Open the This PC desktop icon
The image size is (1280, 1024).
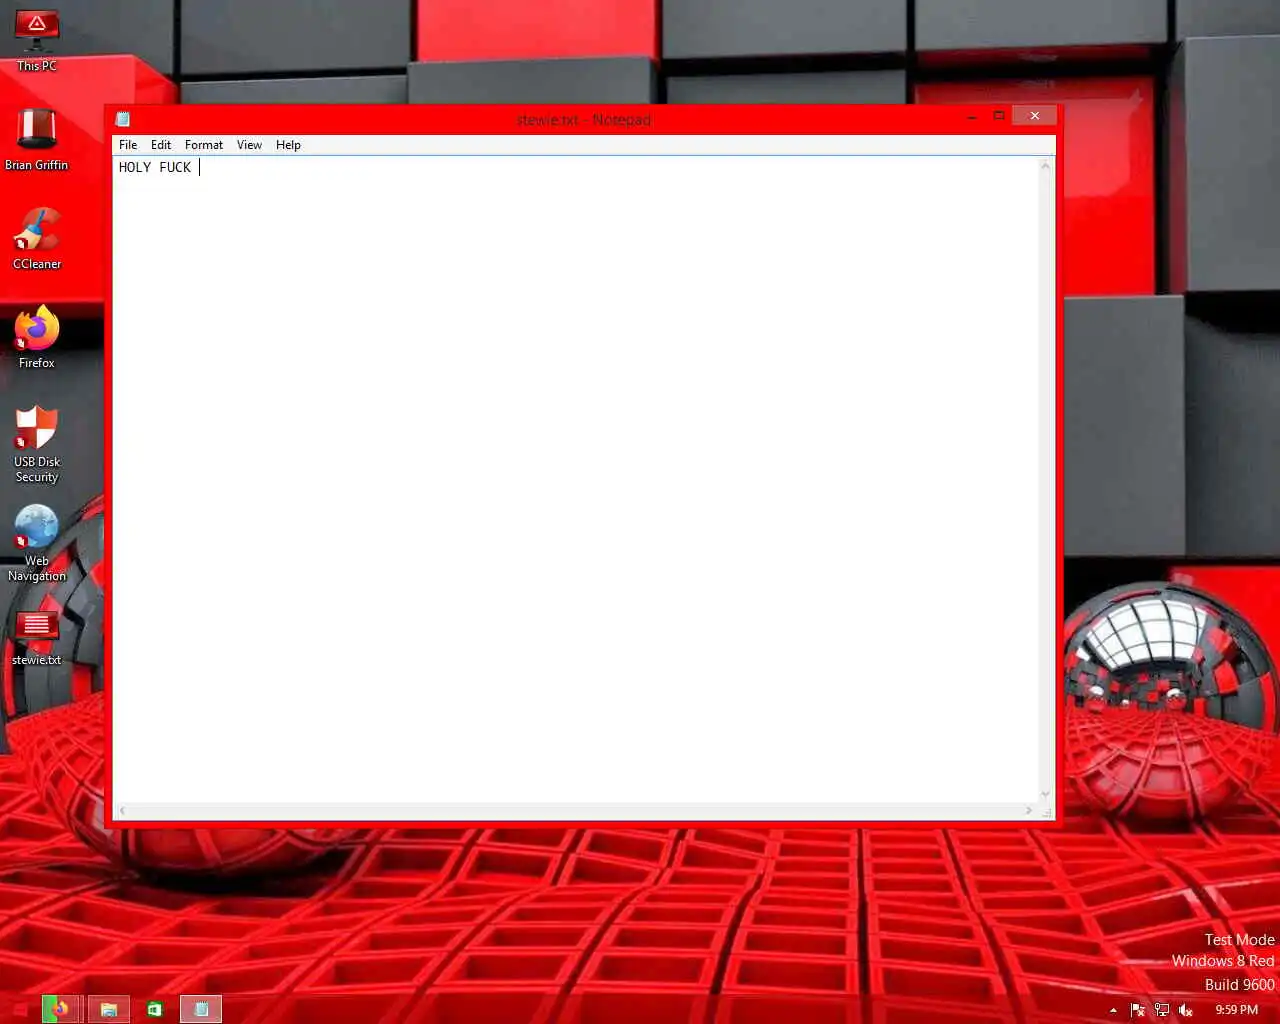pos(37,40)
